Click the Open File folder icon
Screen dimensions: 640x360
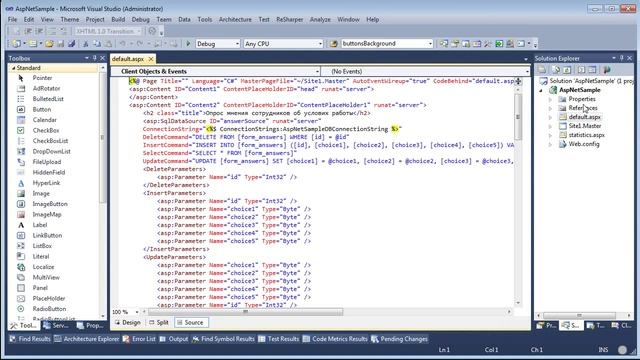[x=49, y=43]
